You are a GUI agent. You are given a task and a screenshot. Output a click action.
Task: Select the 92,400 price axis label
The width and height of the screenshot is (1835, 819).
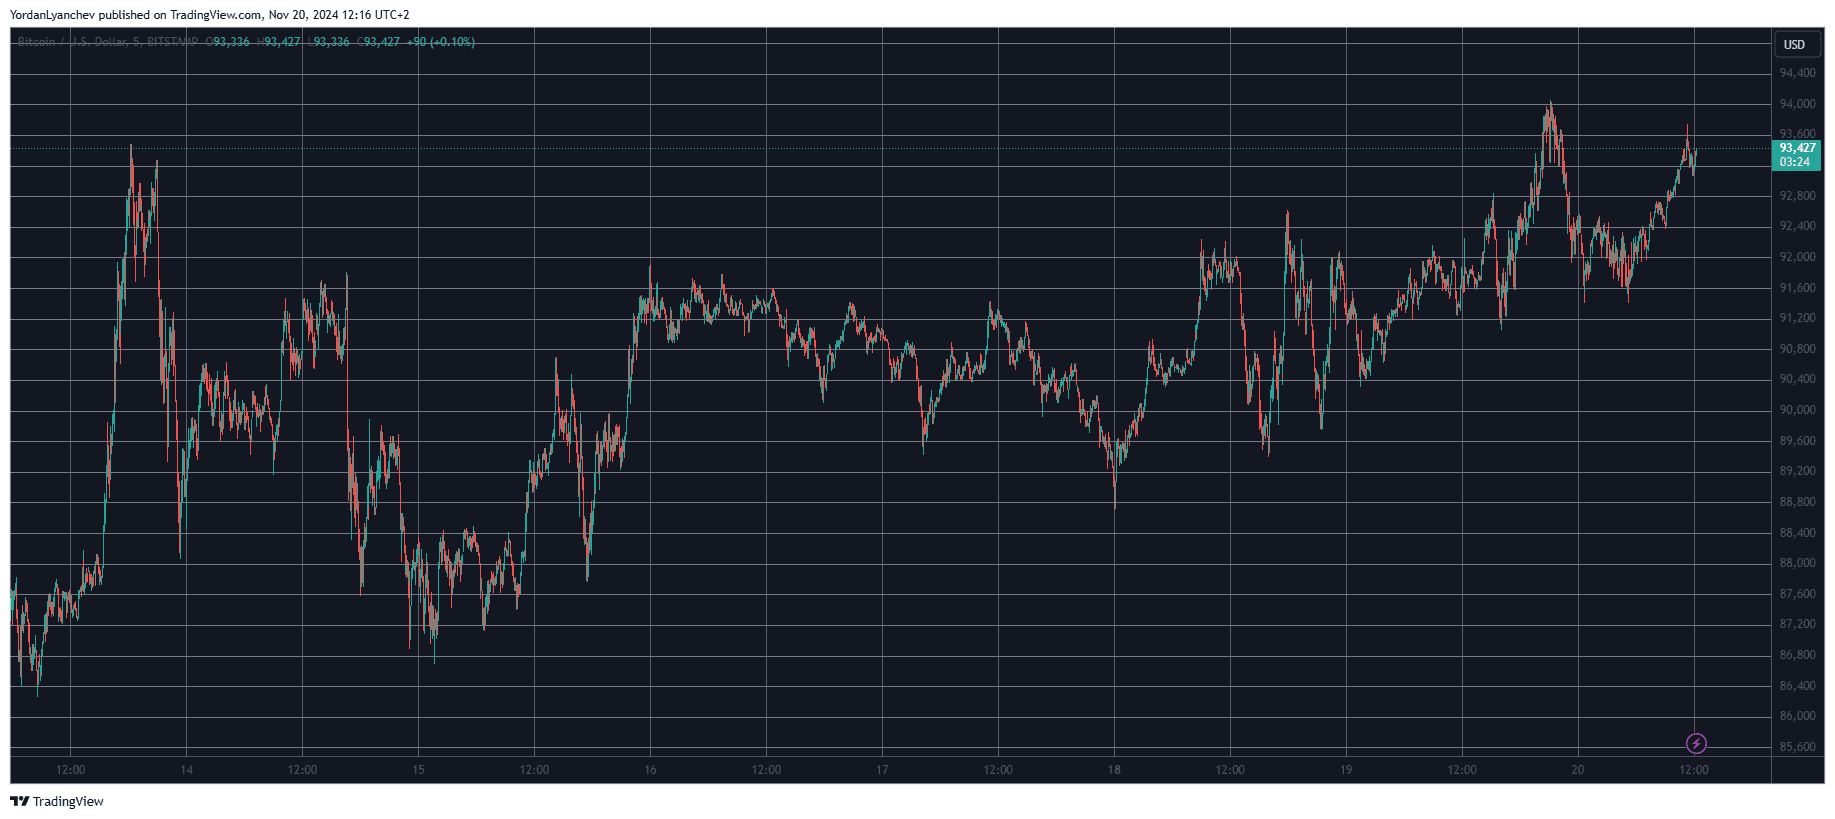1797,226
